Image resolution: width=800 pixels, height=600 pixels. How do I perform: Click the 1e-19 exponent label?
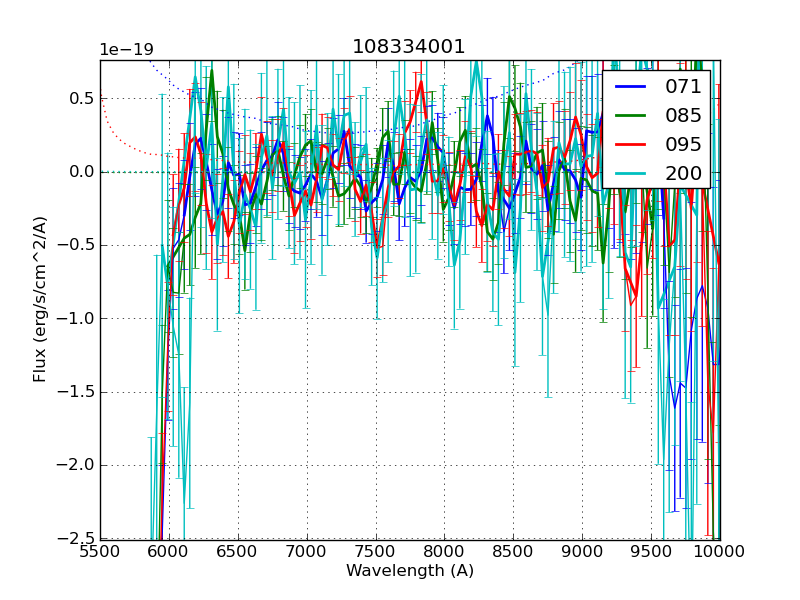[x=126, y=50]
